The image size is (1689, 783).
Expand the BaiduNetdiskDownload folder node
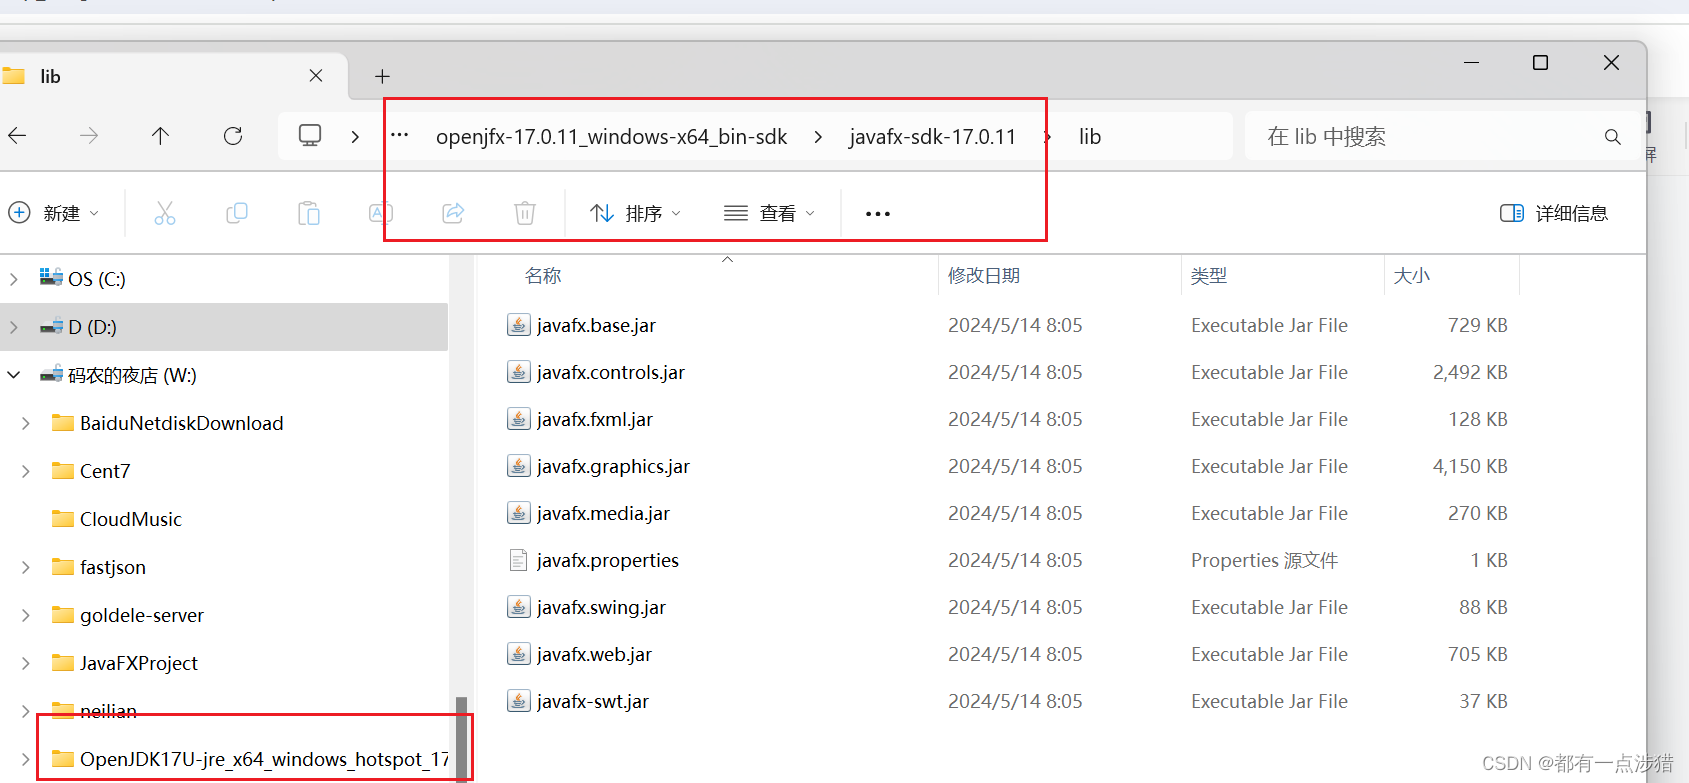[x=26, y=423]
